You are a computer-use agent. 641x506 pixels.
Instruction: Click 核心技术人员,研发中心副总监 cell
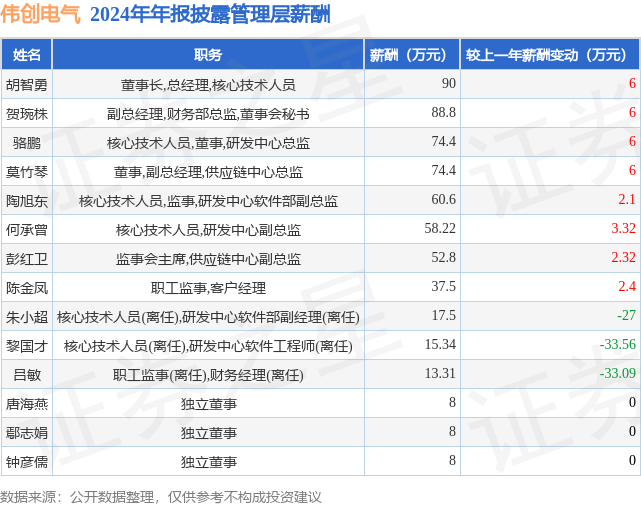tap(208, 230)
